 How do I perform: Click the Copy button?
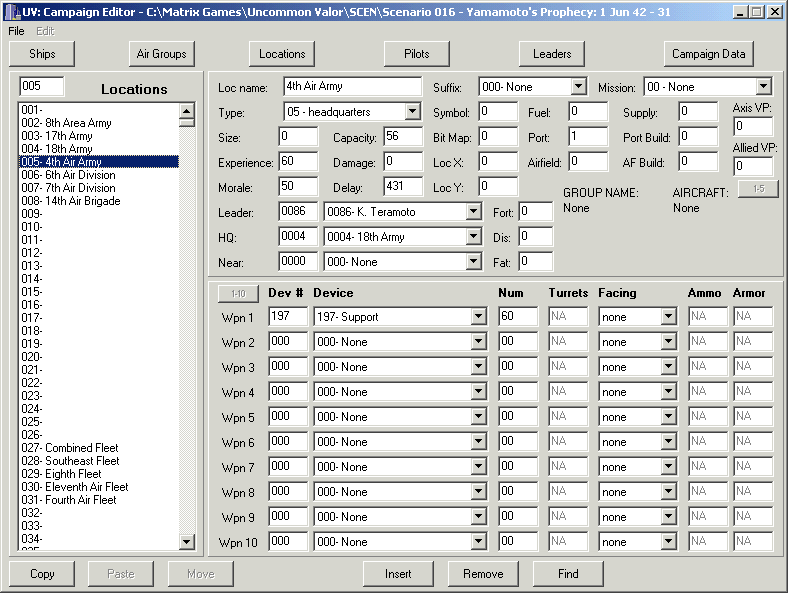pos(42,574)
